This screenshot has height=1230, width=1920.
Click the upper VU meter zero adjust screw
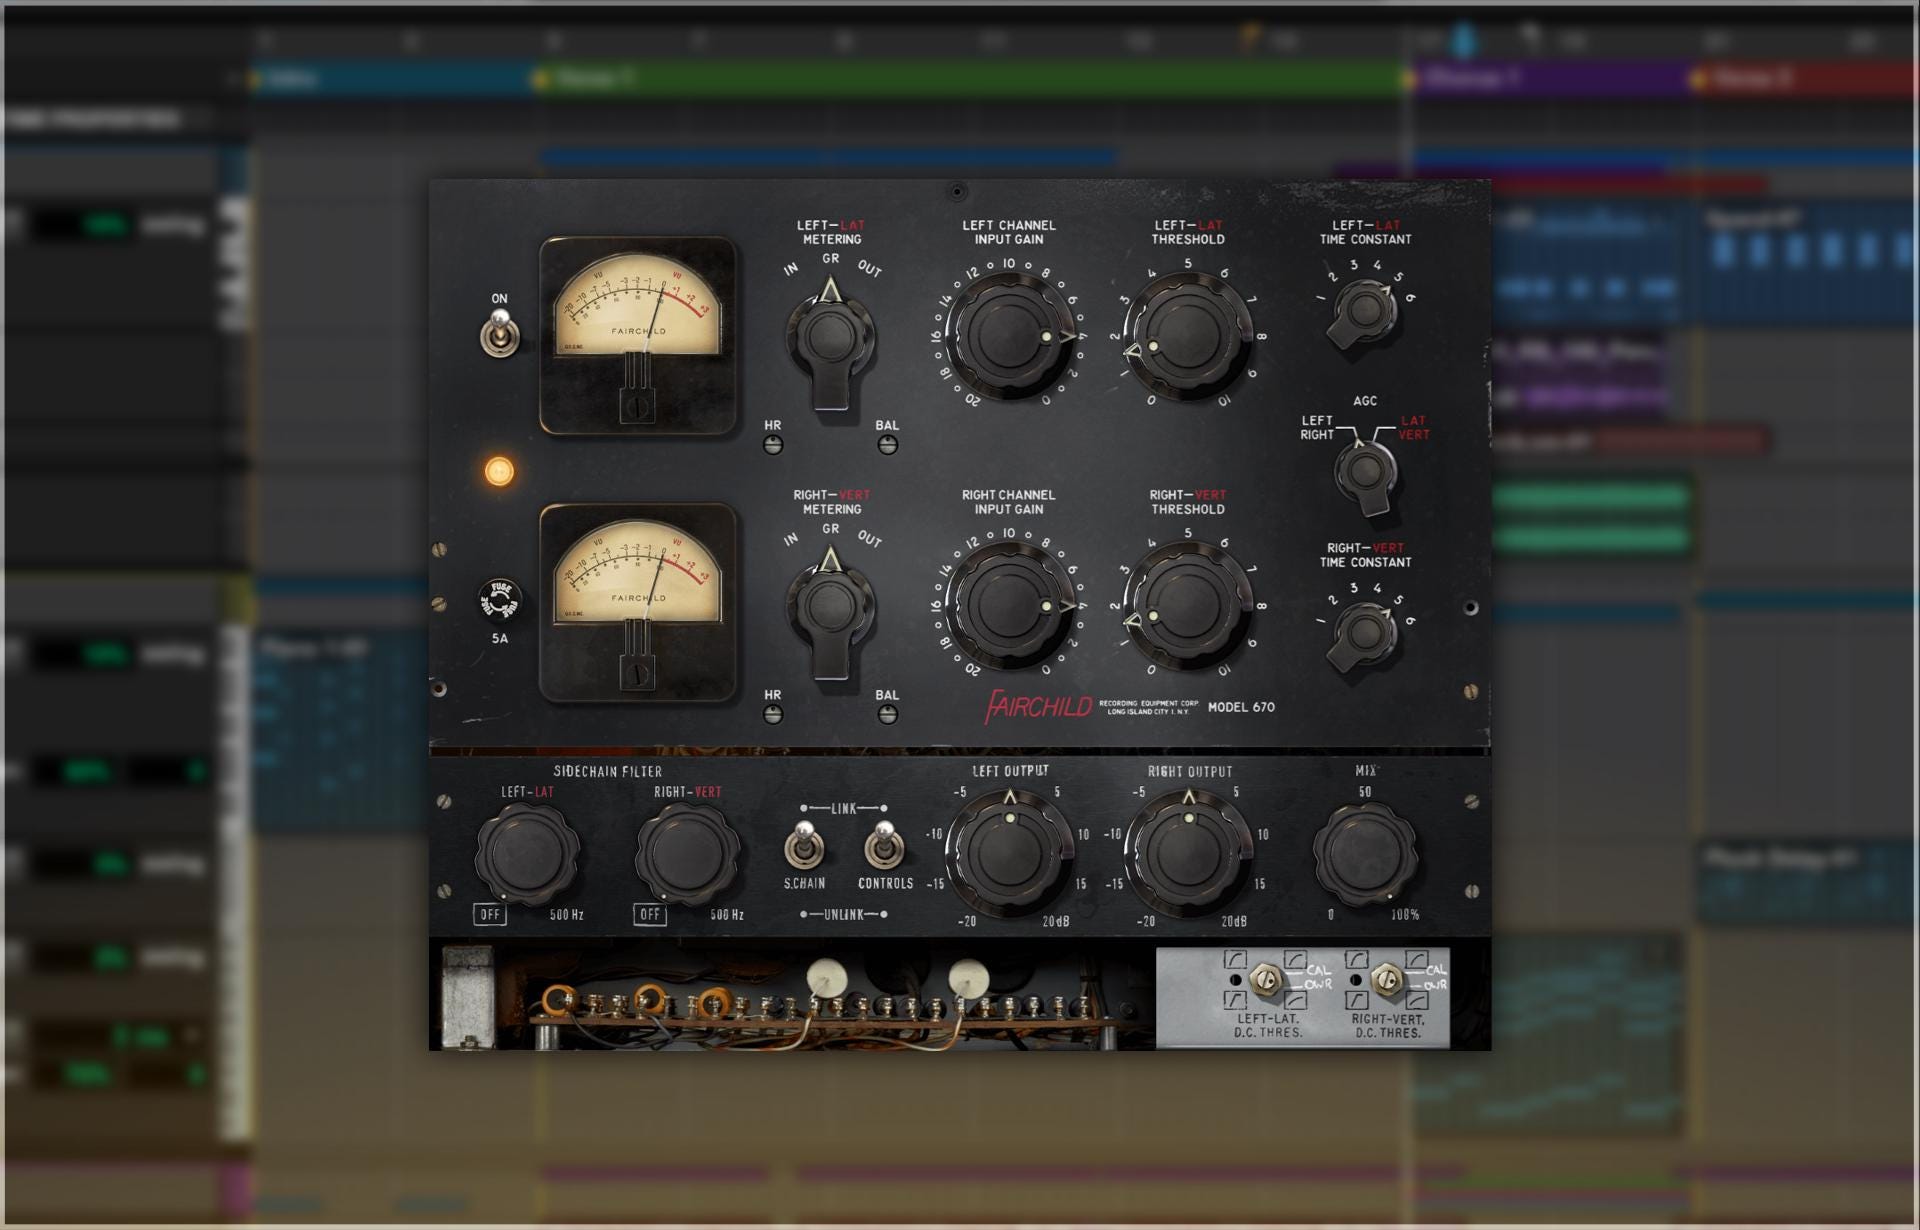(x=636, y=408)
